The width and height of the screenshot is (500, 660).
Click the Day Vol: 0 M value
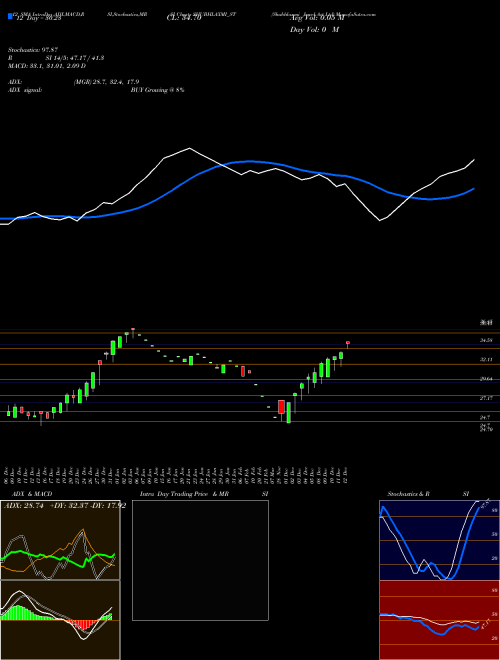pos(314,30)
